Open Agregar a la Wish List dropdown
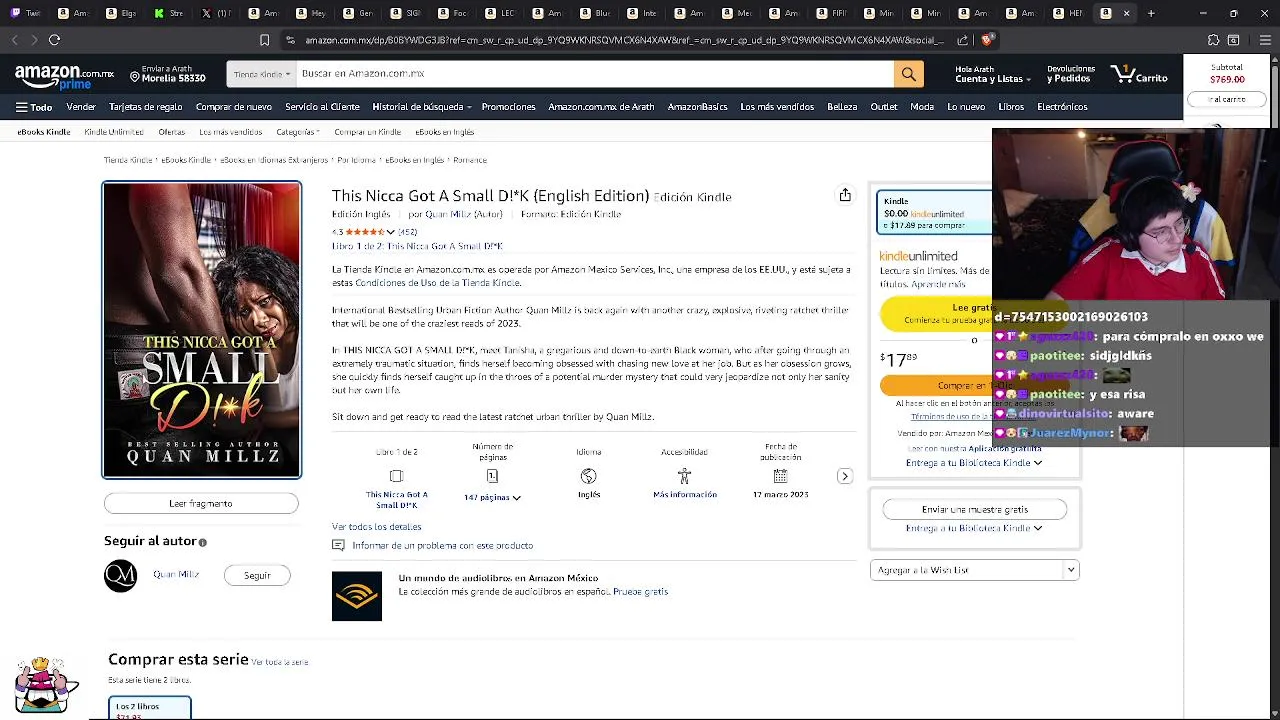This screenshot has width=1280, height=720. [975, 570]
